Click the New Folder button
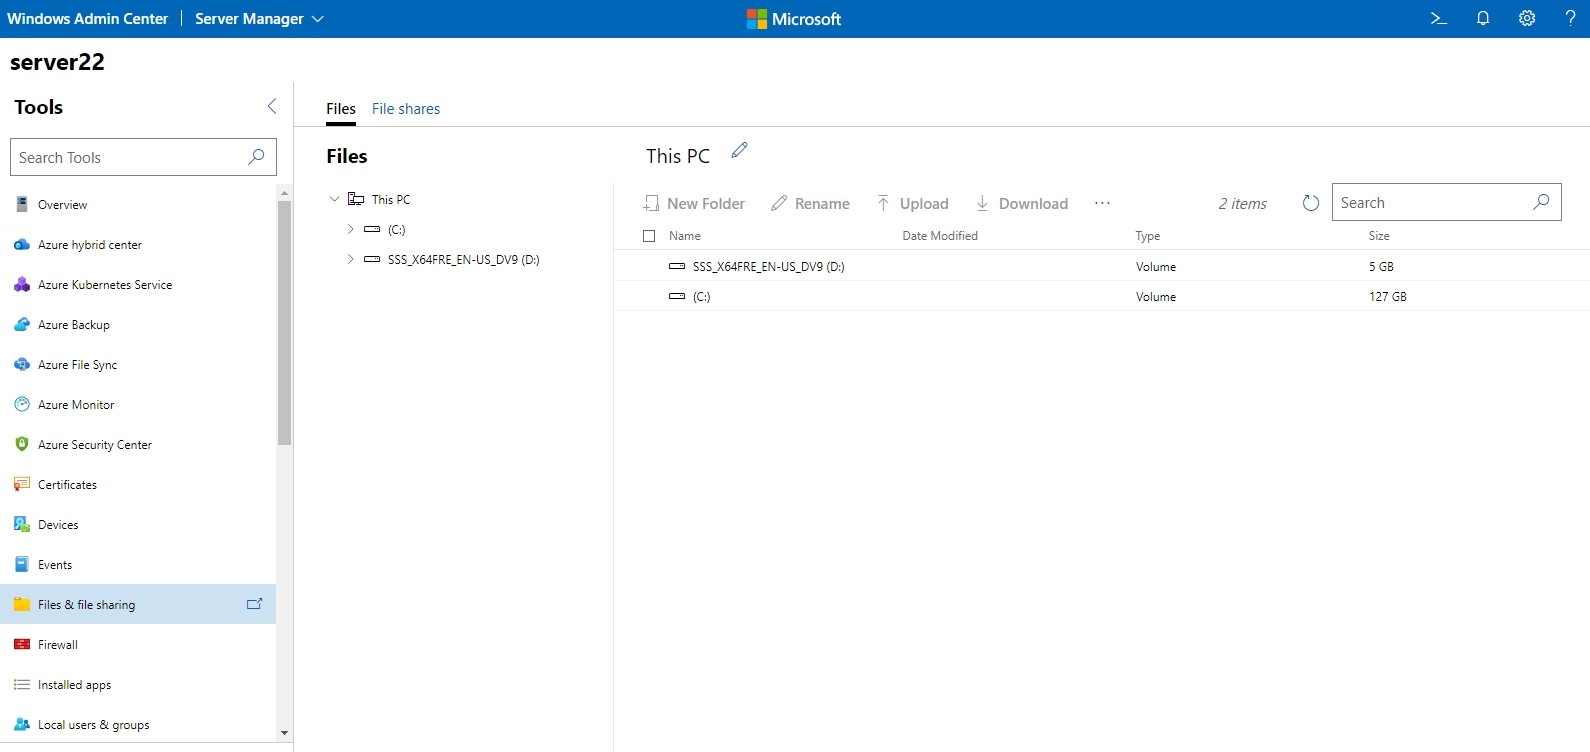The height and width of the screenshot is (752, 1590). coord(694,204)
